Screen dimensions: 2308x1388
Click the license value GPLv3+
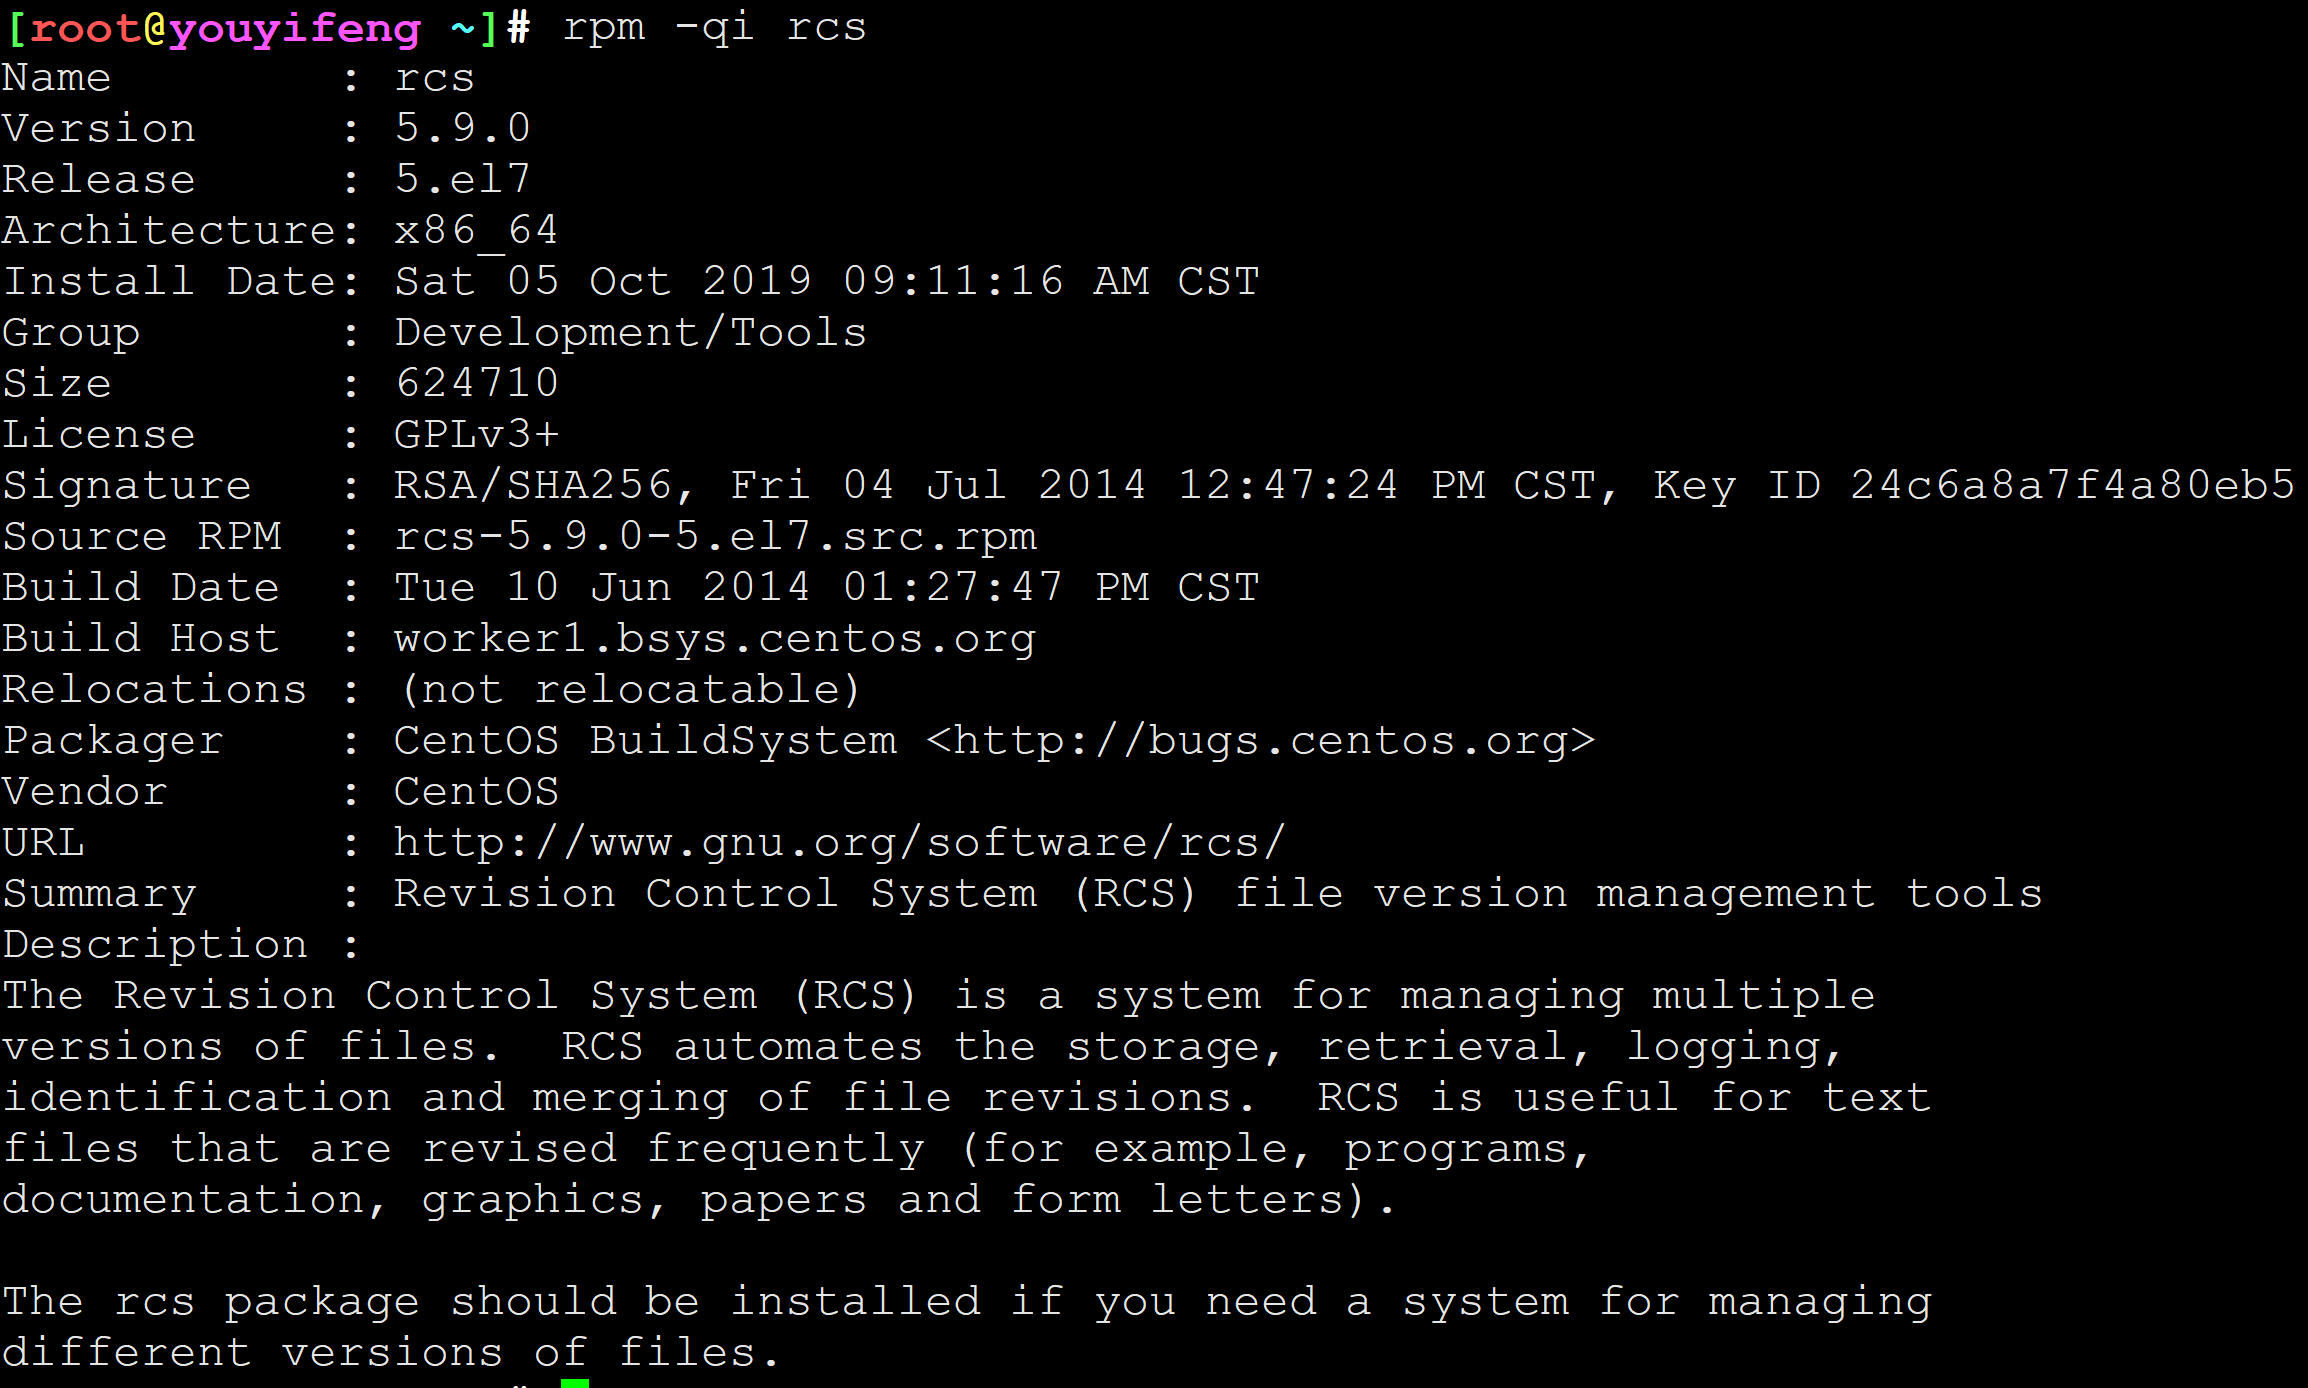click(x=476, y=435)
